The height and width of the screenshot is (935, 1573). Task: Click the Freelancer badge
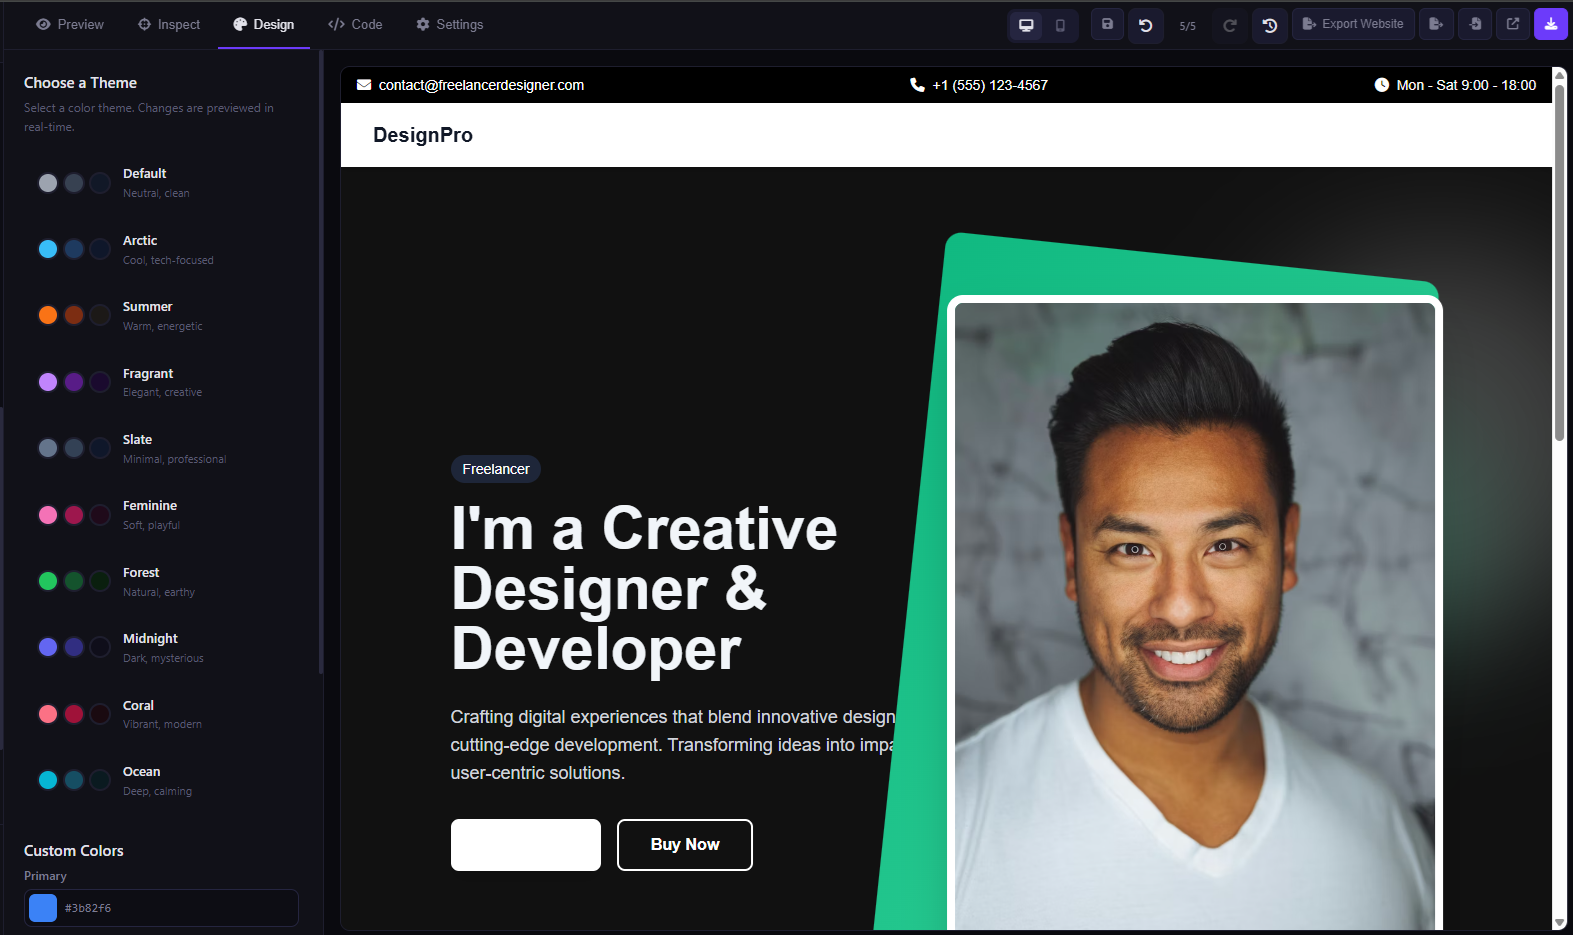click(x=496, y=469)
